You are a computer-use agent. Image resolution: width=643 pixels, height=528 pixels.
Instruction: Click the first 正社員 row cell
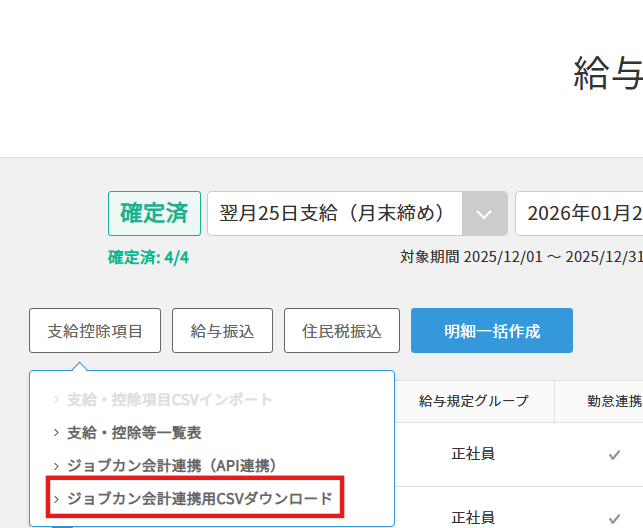pos(473,454)
